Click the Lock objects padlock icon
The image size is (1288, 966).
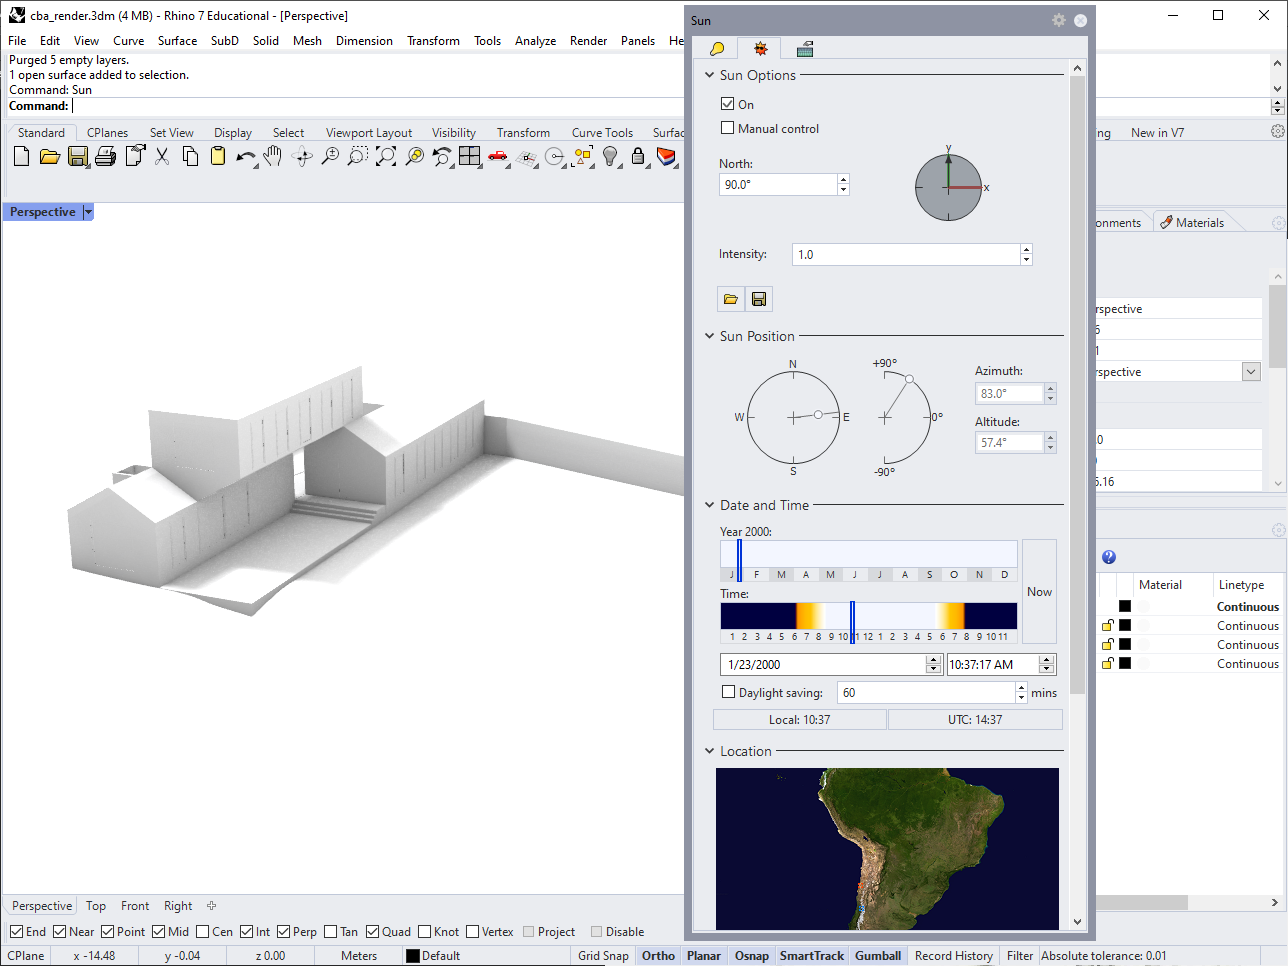pyautogui.click(x=638, y=156)
